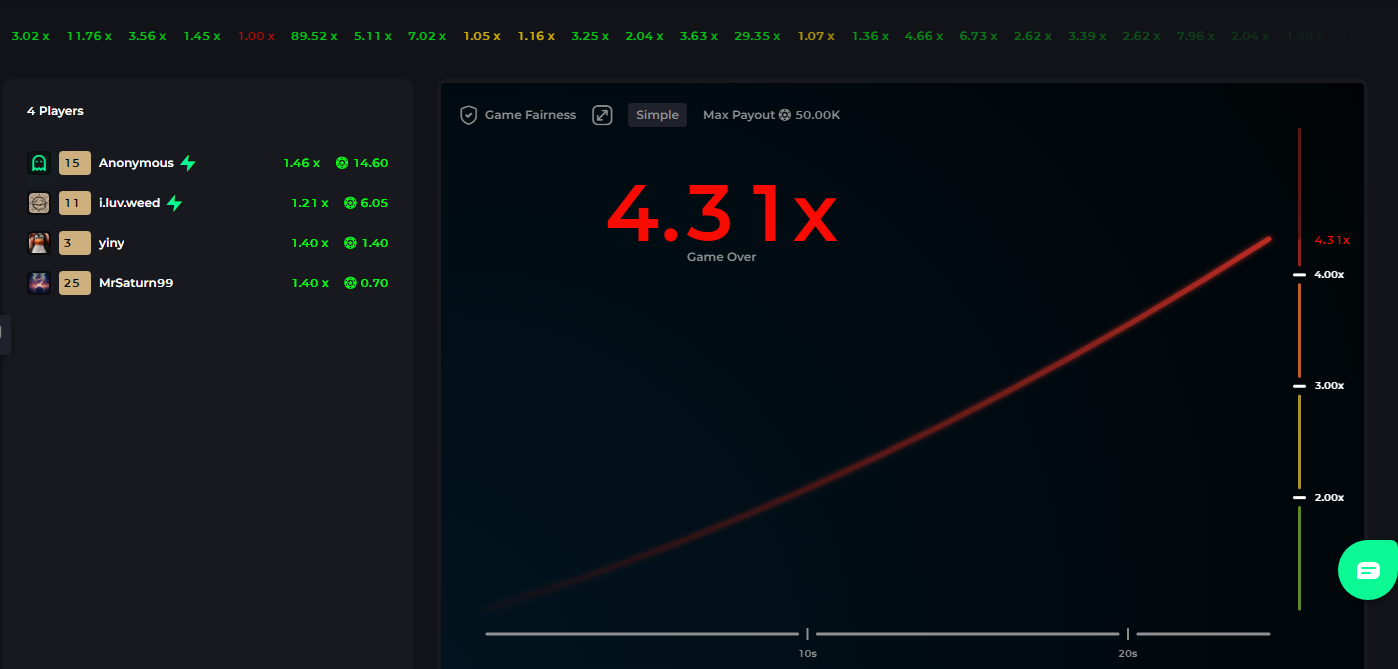Click lightning bolt next to i.luv.weed
Viewport: 1398px width, 669px height.
175,203
